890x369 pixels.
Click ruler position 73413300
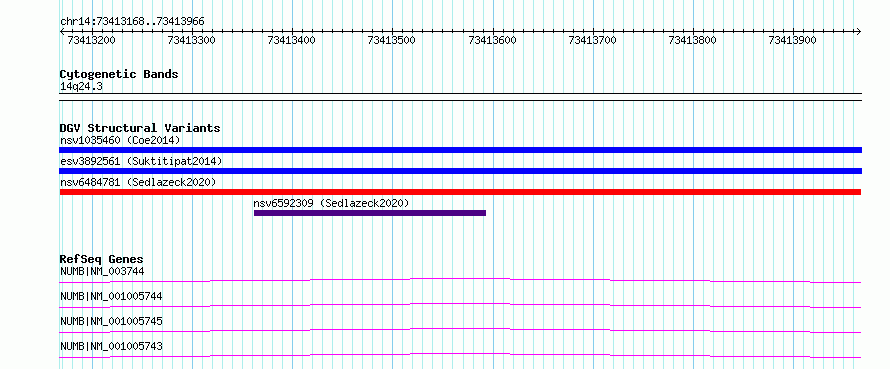192,40
